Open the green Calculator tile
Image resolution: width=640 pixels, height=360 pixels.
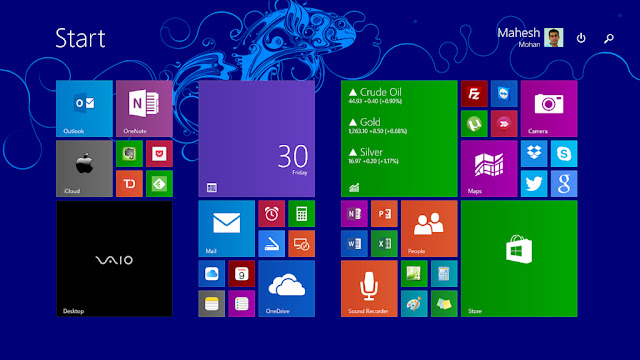(x=301, y=213)
